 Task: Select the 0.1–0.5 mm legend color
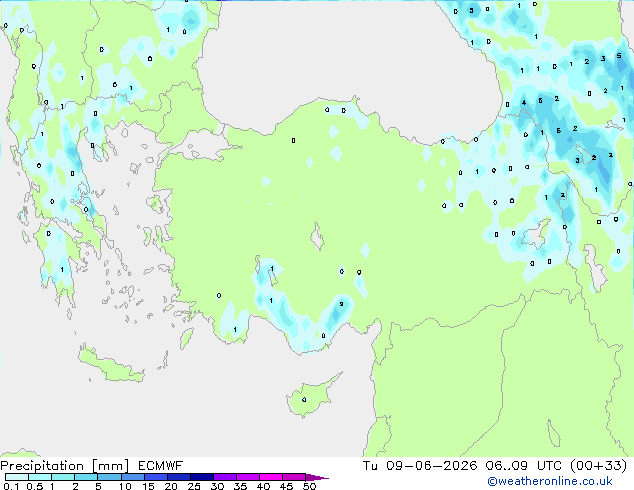pyautogui.click(x=17, y=477)
